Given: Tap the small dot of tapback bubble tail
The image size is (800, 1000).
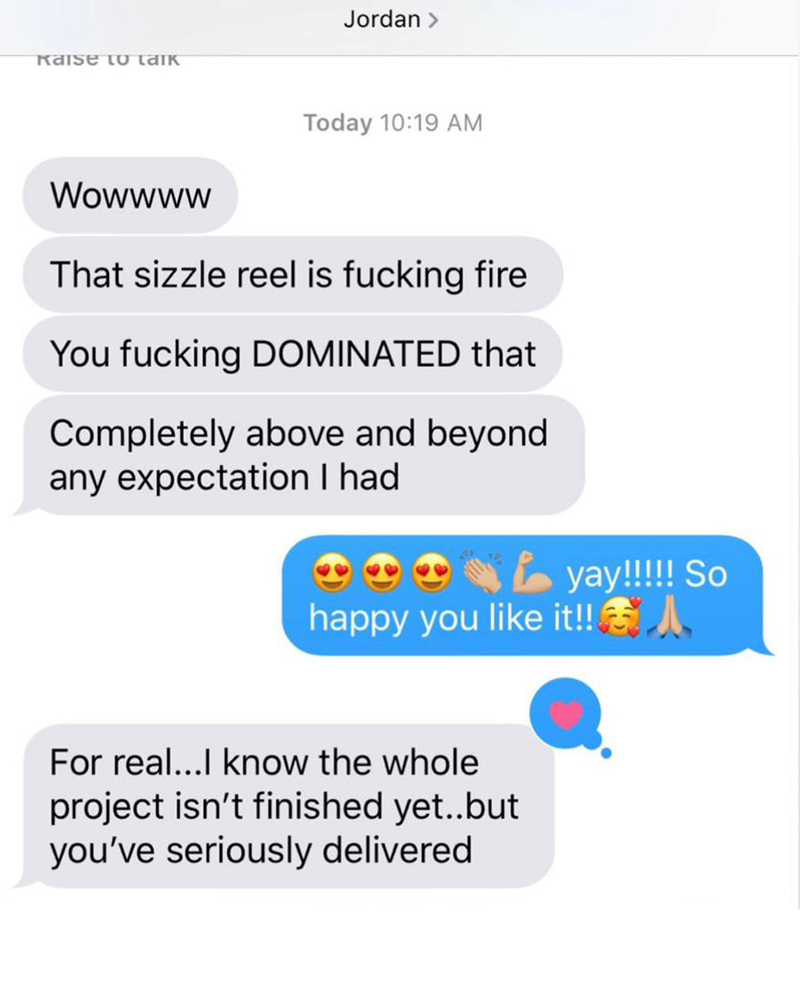Looking at the screenshot, I should 606,753.
